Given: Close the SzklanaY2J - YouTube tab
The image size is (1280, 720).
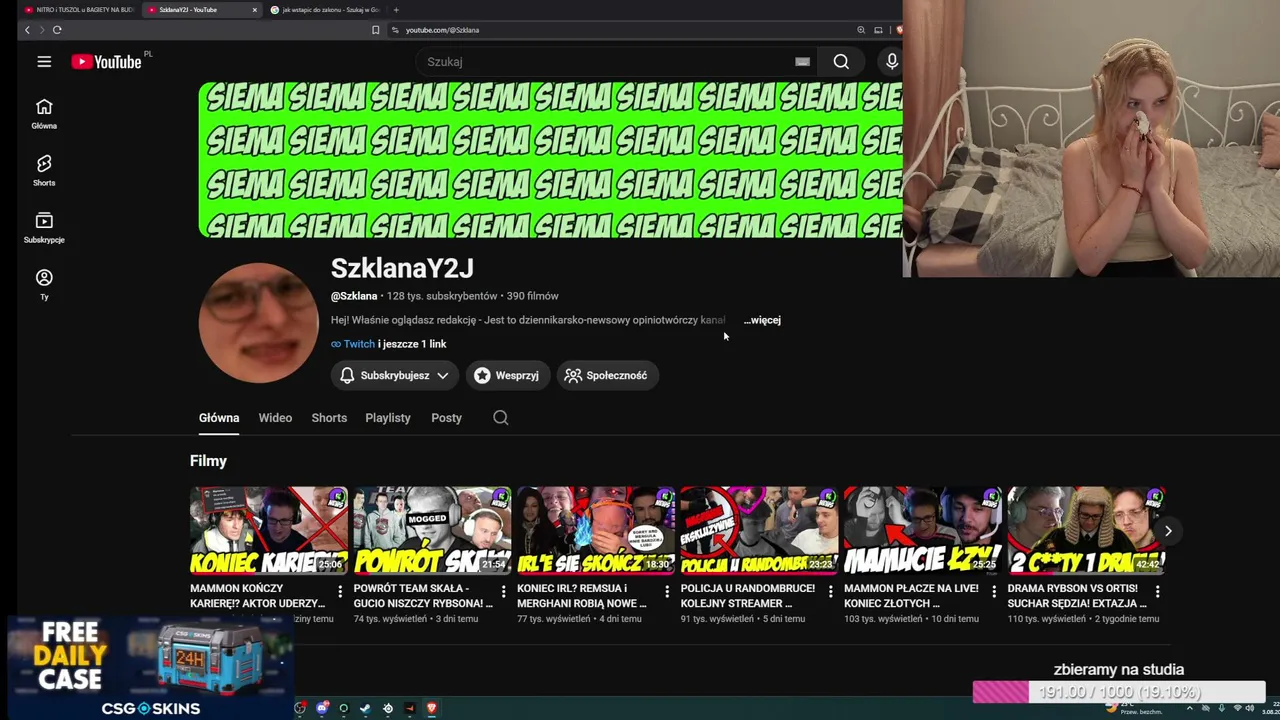Looking at the screenshot, I should pos(254,10).
